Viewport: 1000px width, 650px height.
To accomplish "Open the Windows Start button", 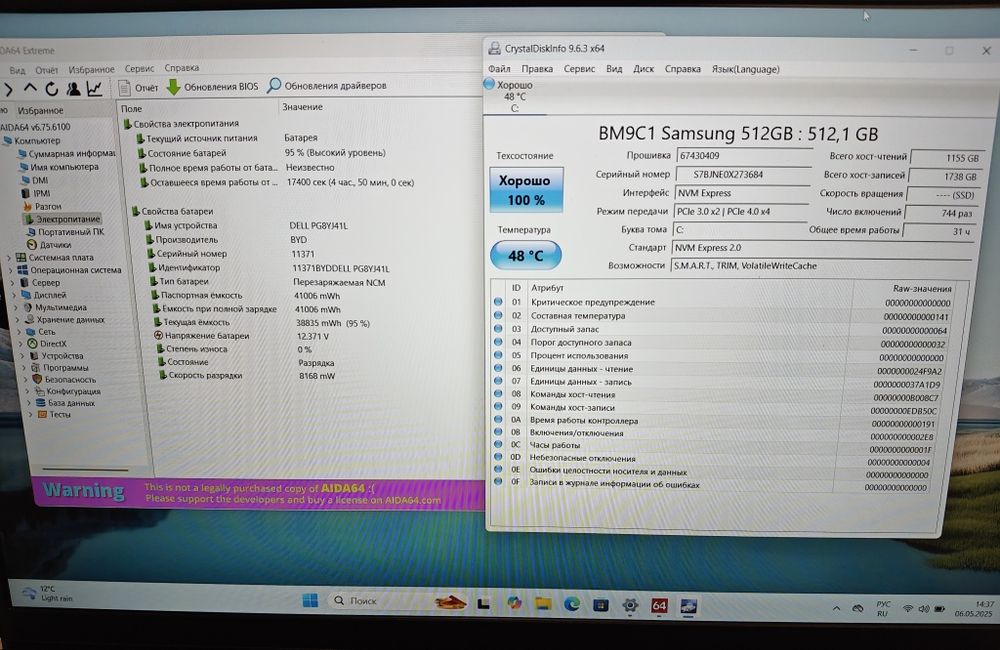I will (310, 600).
